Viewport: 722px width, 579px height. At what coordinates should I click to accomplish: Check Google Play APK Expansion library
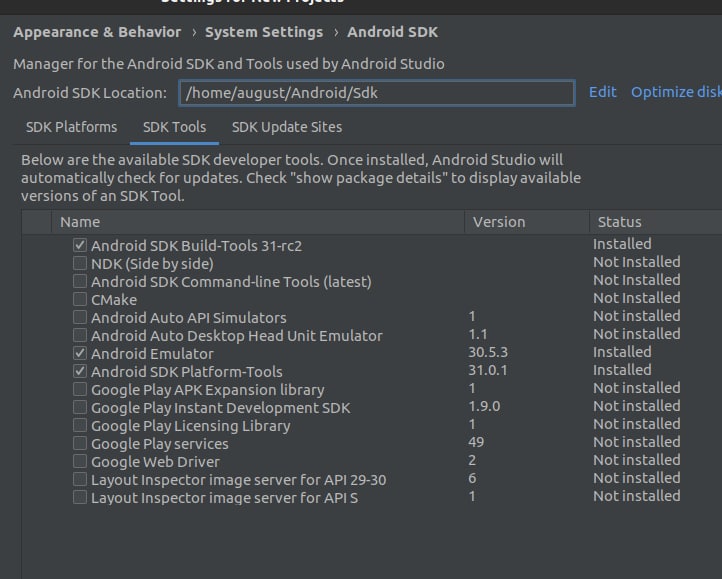[80, 389]
